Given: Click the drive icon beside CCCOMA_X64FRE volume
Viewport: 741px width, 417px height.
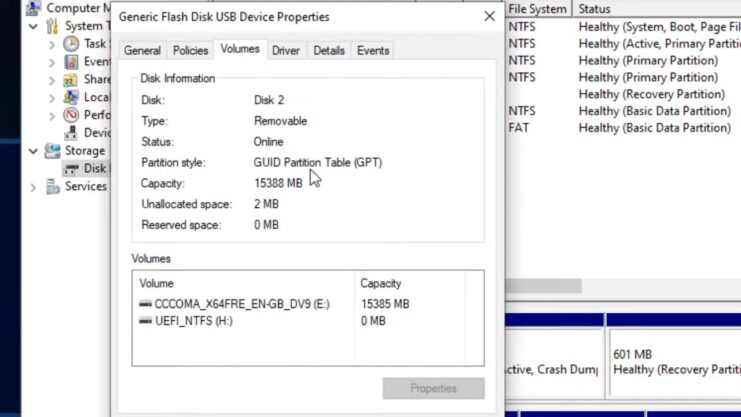Looking at the screenshot, I should point(146,304).
